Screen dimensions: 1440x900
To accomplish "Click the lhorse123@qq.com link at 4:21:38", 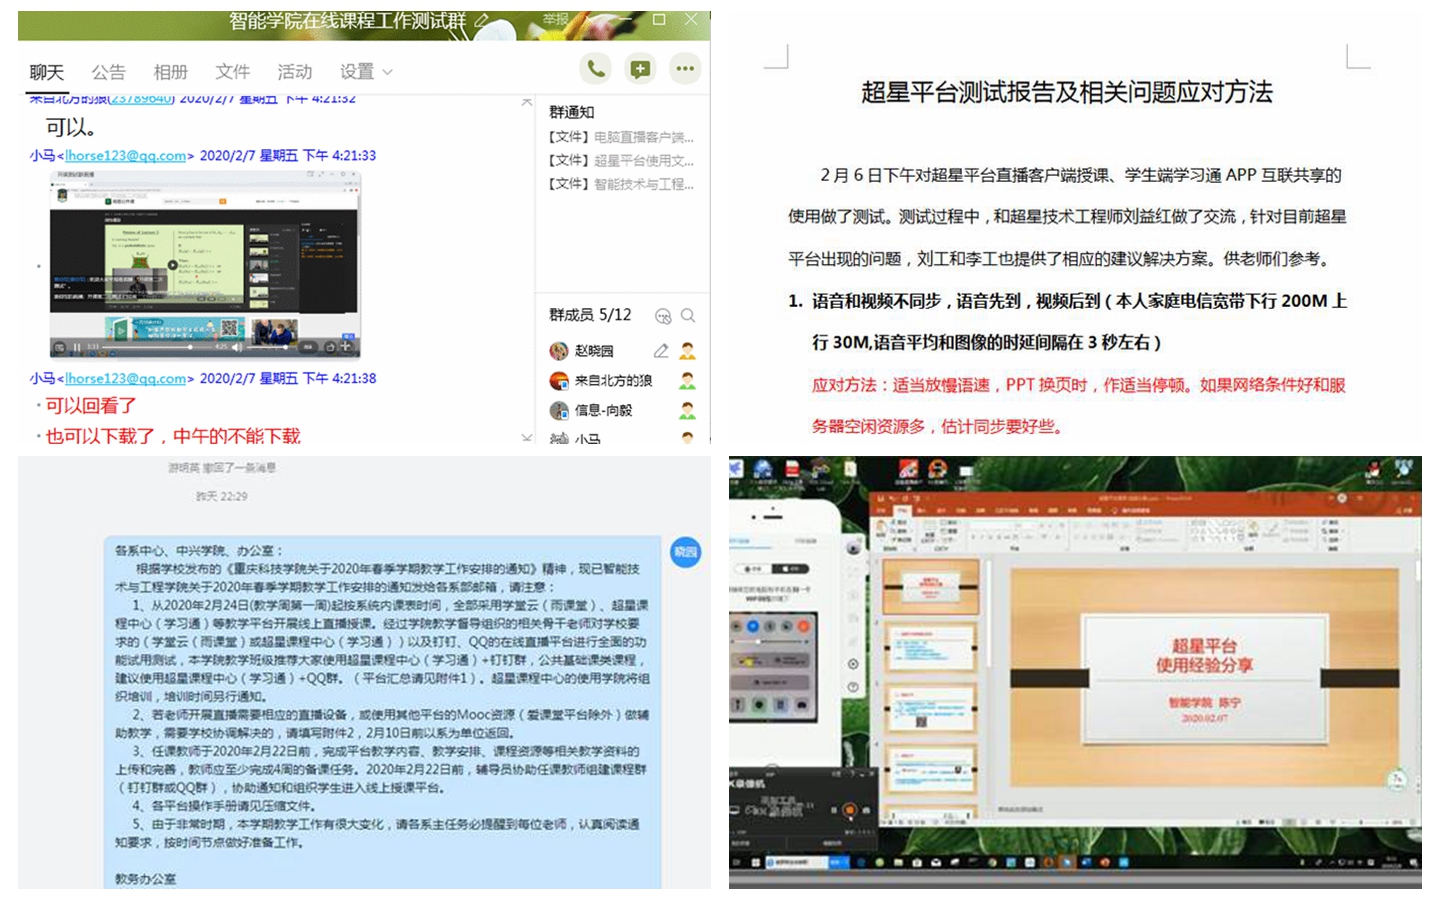I will 126,379.
